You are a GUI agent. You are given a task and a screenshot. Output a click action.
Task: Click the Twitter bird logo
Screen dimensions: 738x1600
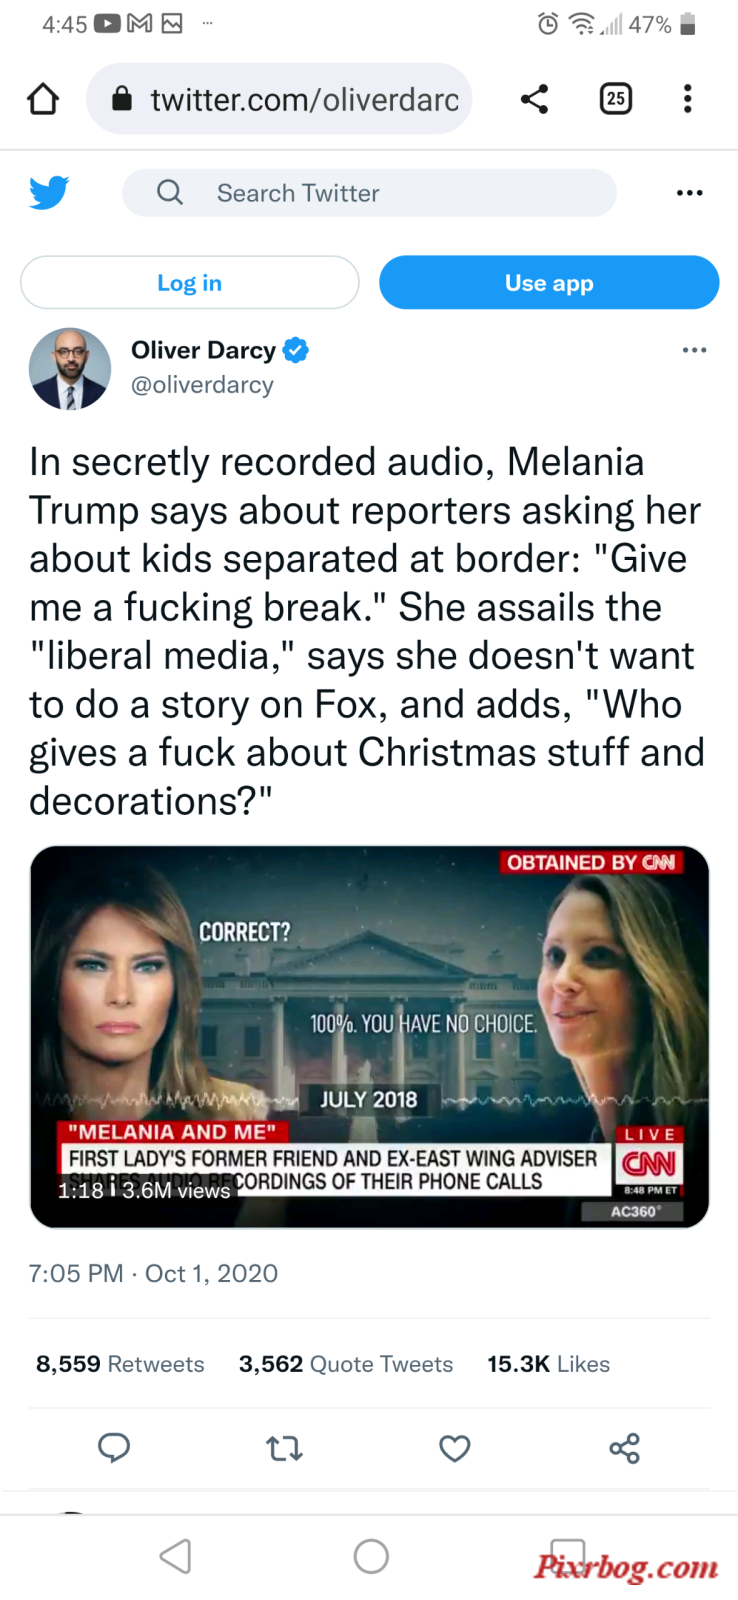tap(49, 192)
